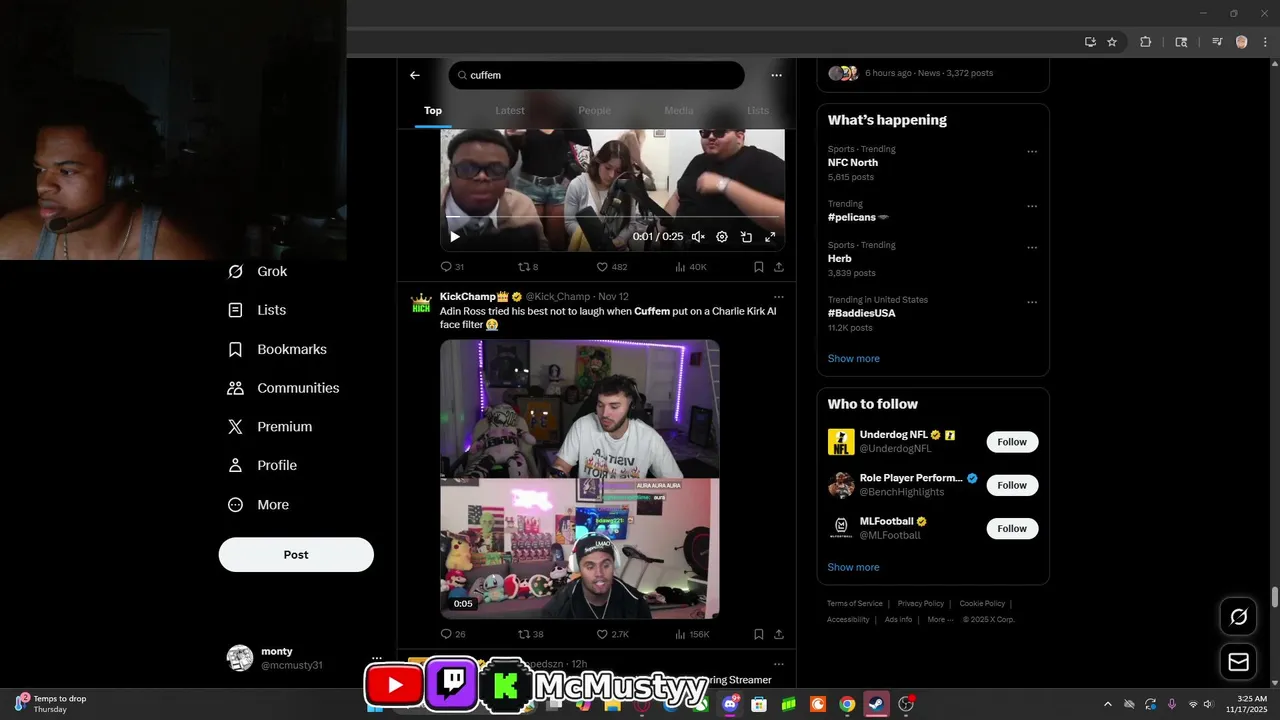Open Chrome media controls icon
1280x720 pixels.
(x=1217, y=42)
